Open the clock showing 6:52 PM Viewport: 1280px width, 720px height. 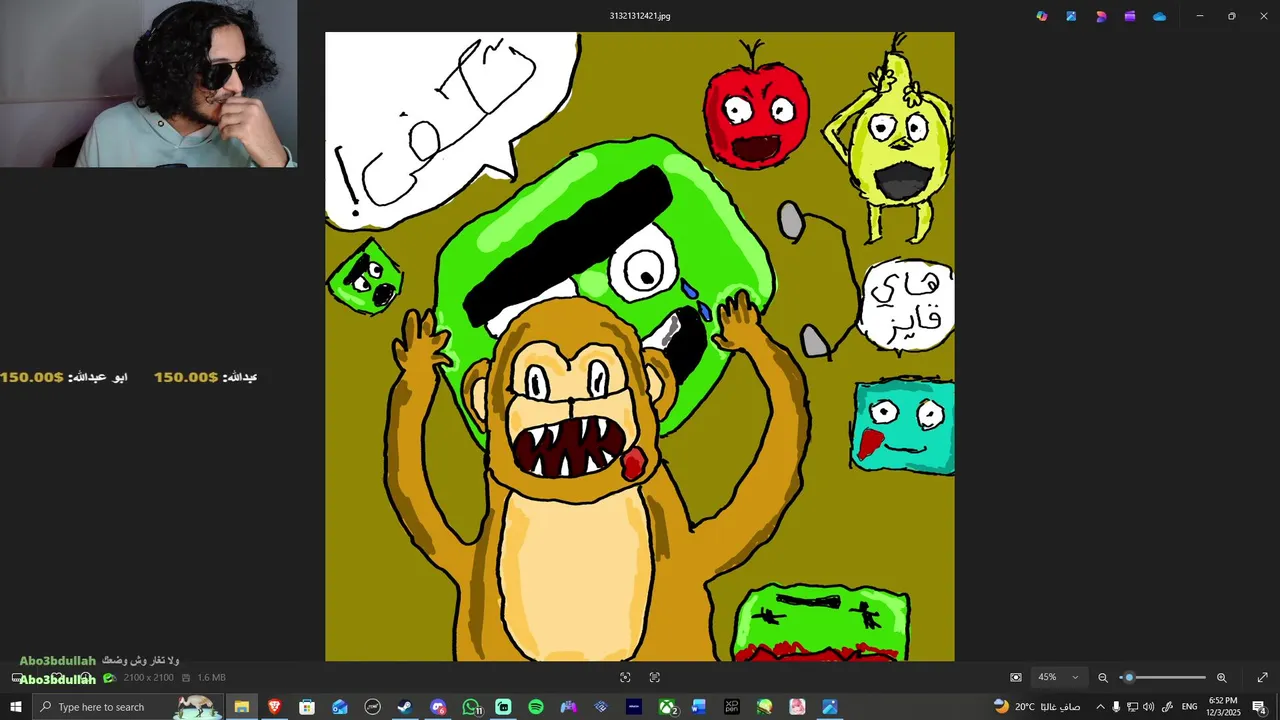click(1223, 707)
